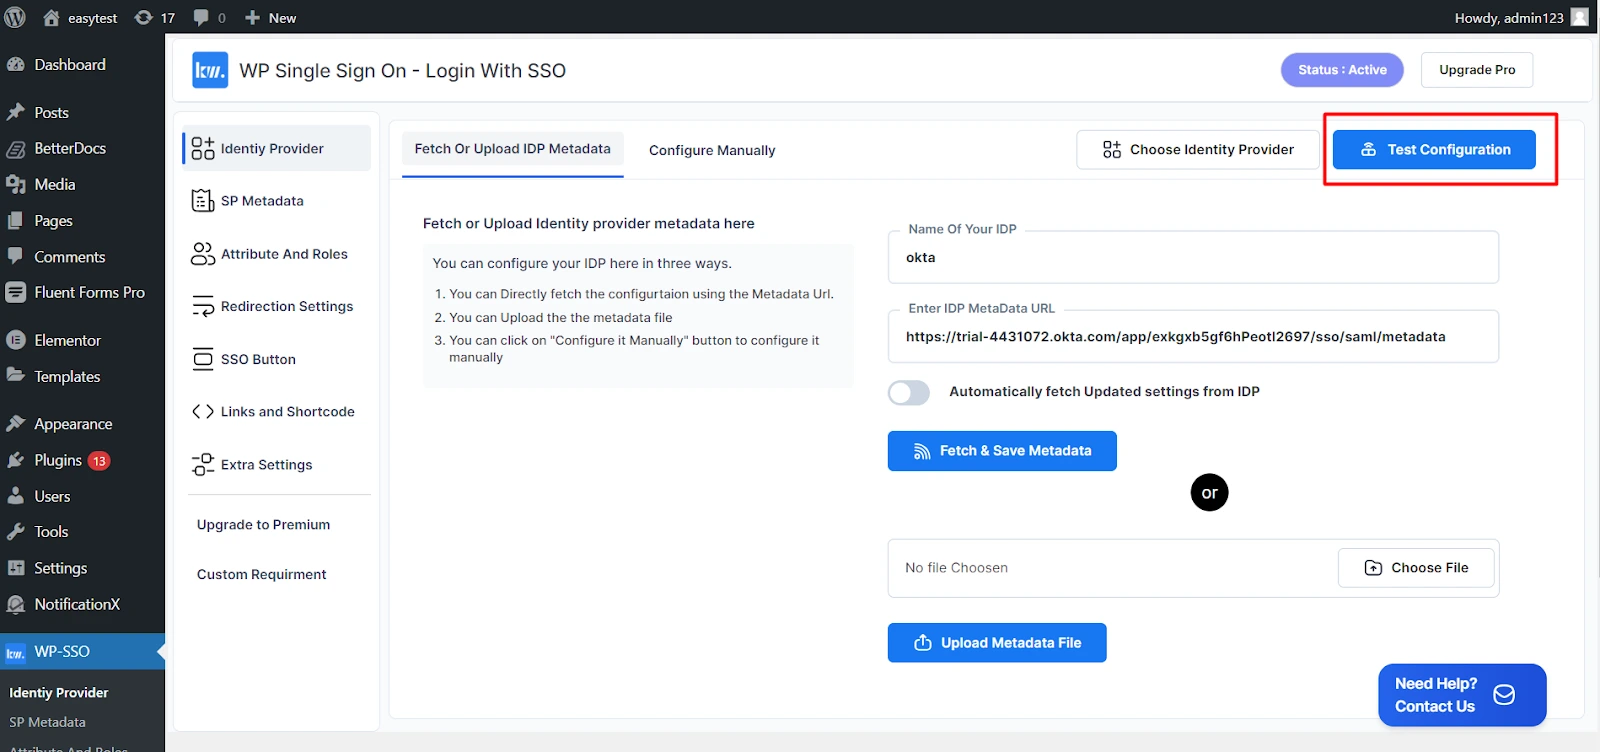The width and height of the screenshot is (1600, 752).
Task: Click the kw. plugin logo in header
Action: [x=210, y=70]
